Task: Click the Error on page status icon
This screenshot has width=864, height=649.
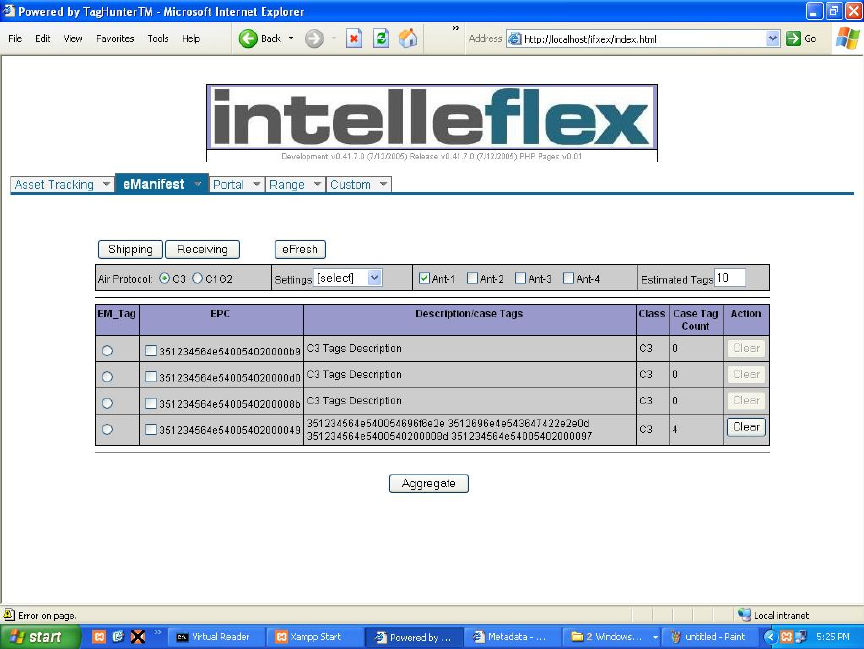Action: coord(9,614)
